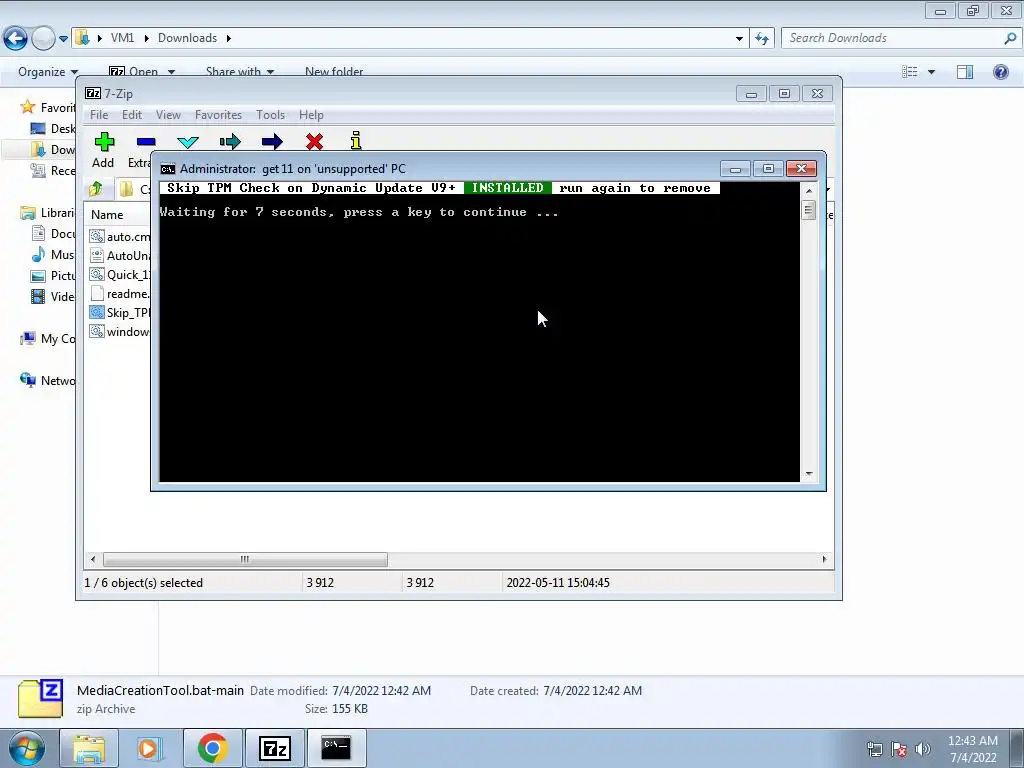Click the Open button in Explorer toolbar
Screen dimensions: 1024x768
click(134, 72)
